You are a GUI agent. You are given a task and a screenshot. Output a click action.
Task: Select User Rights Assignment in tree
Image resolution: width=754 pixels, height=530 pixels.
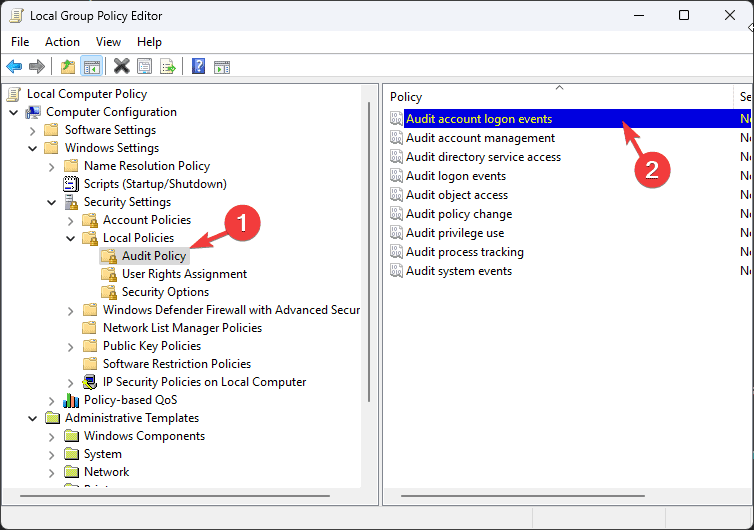coord(184,274)
